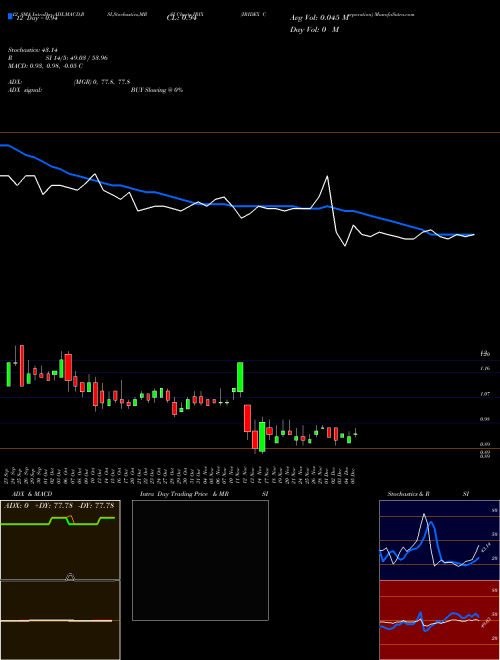Image resolution: width=500 pixels, height=660 pixels.
Task: Click the 1.16 price axis label
Action: tap(484, 368)
